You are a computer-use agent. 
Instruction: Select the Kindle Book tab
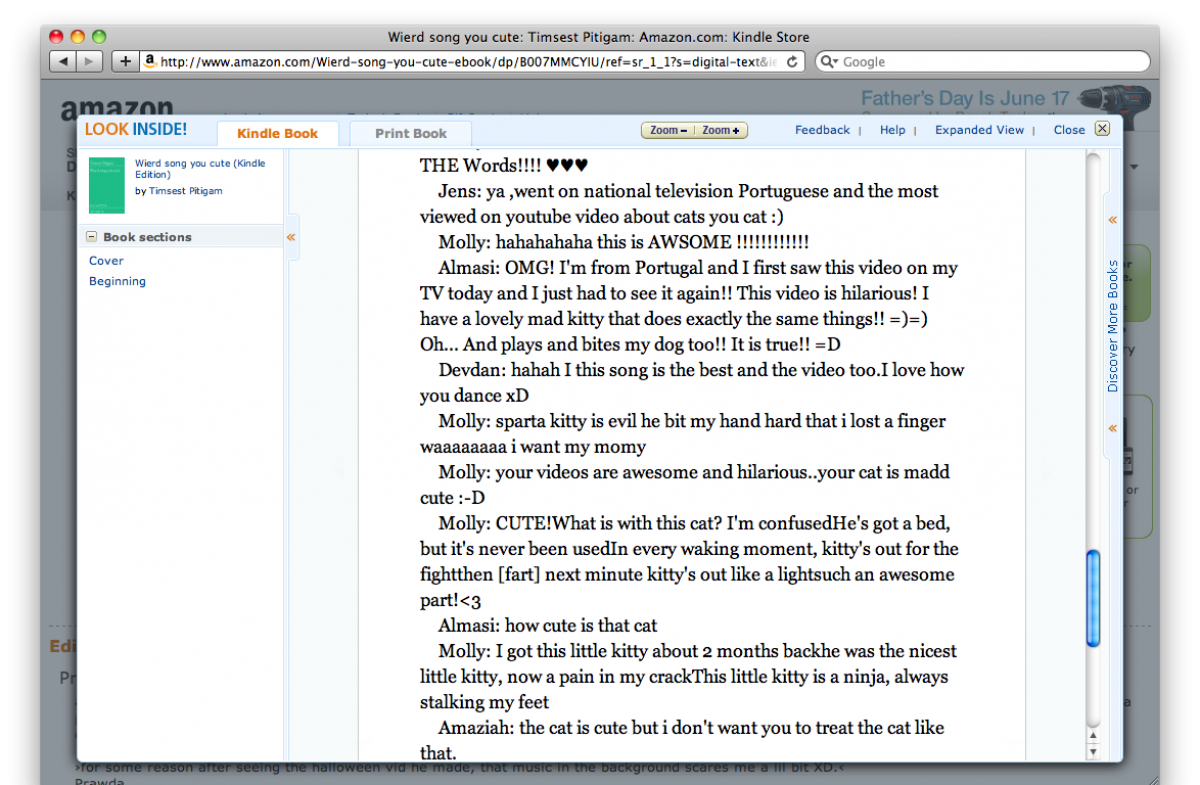coord(277,133)
